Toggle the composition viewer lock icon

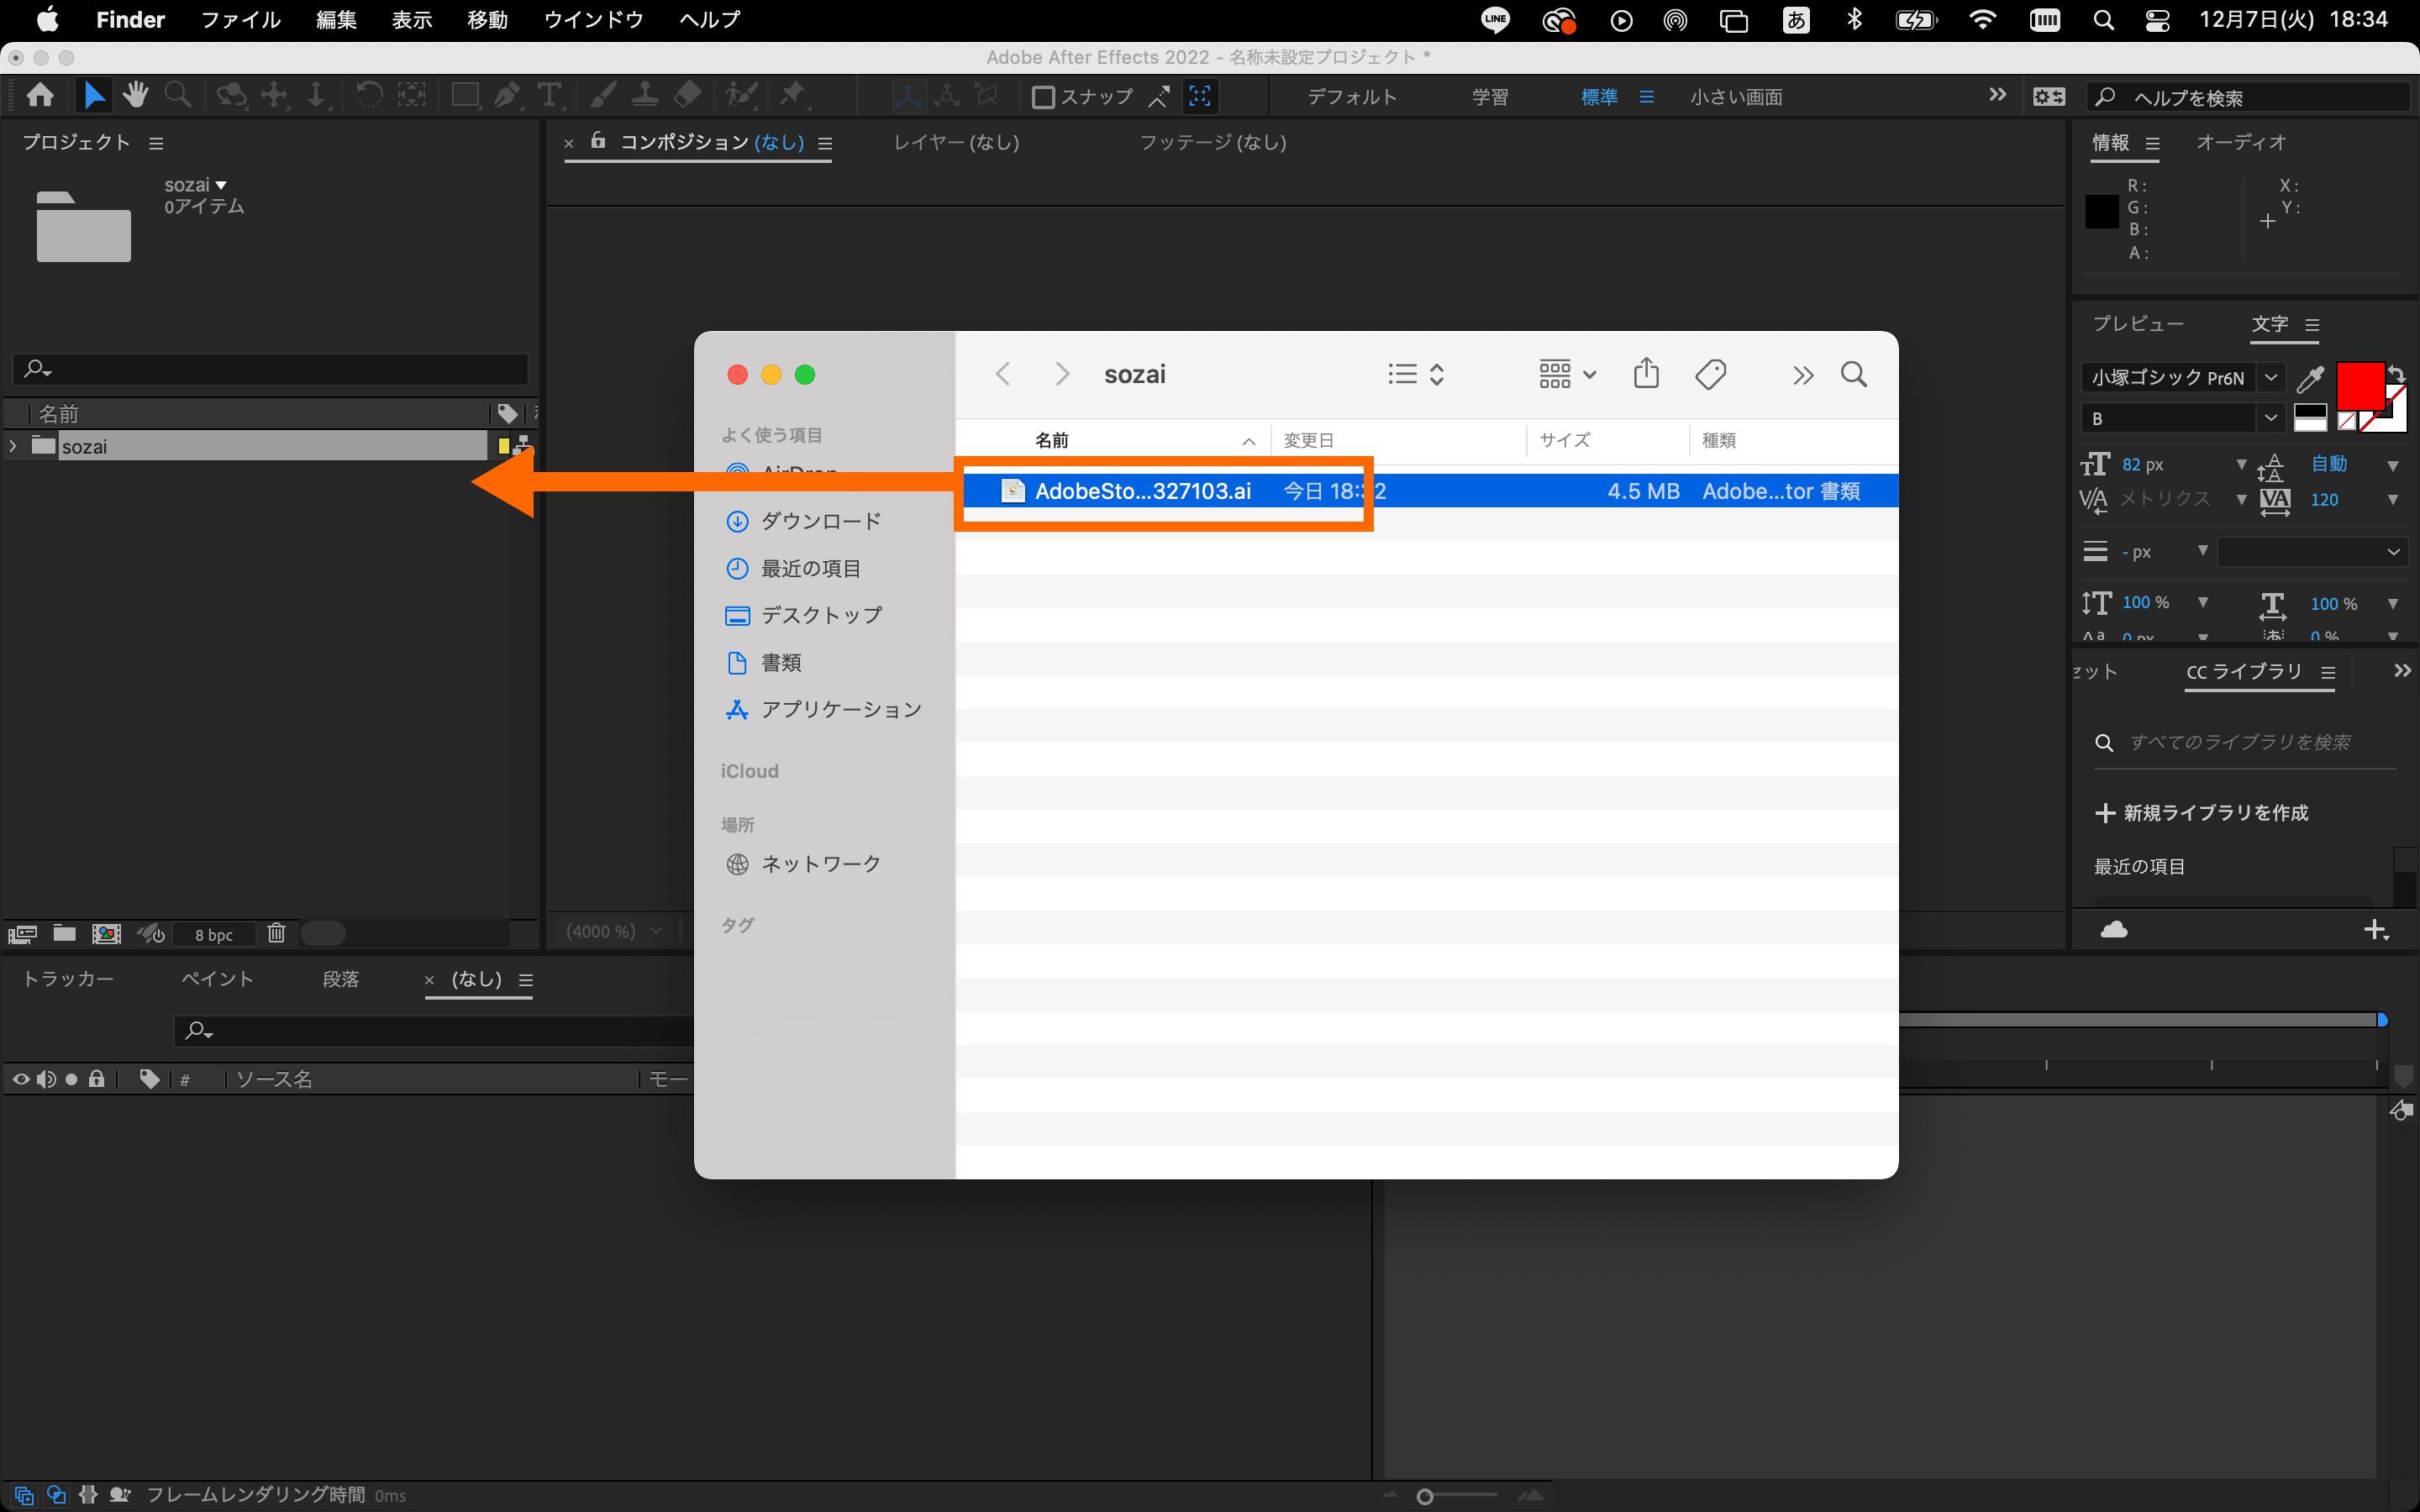pyautogui.click(x=598, y=141)
